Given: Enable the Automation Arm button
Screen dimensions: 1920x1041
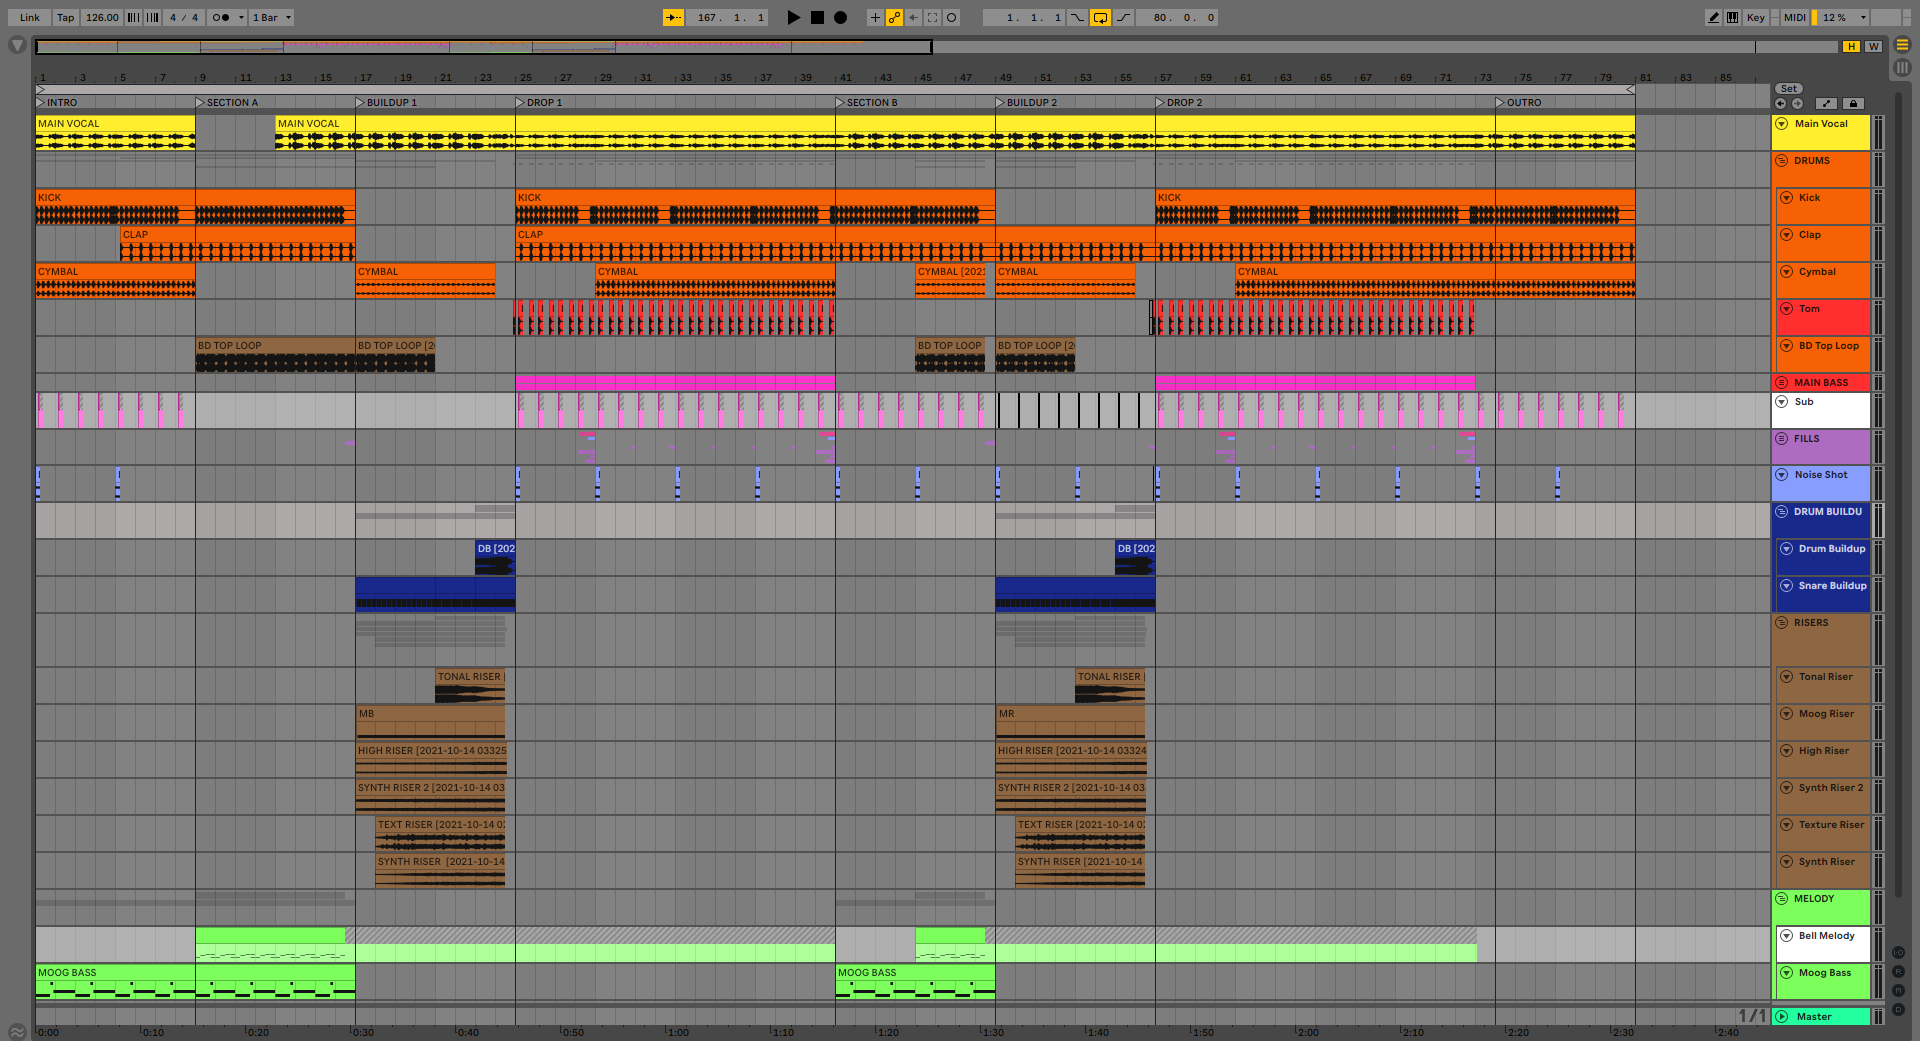Looking at the screenshot, I should point(894,17).
